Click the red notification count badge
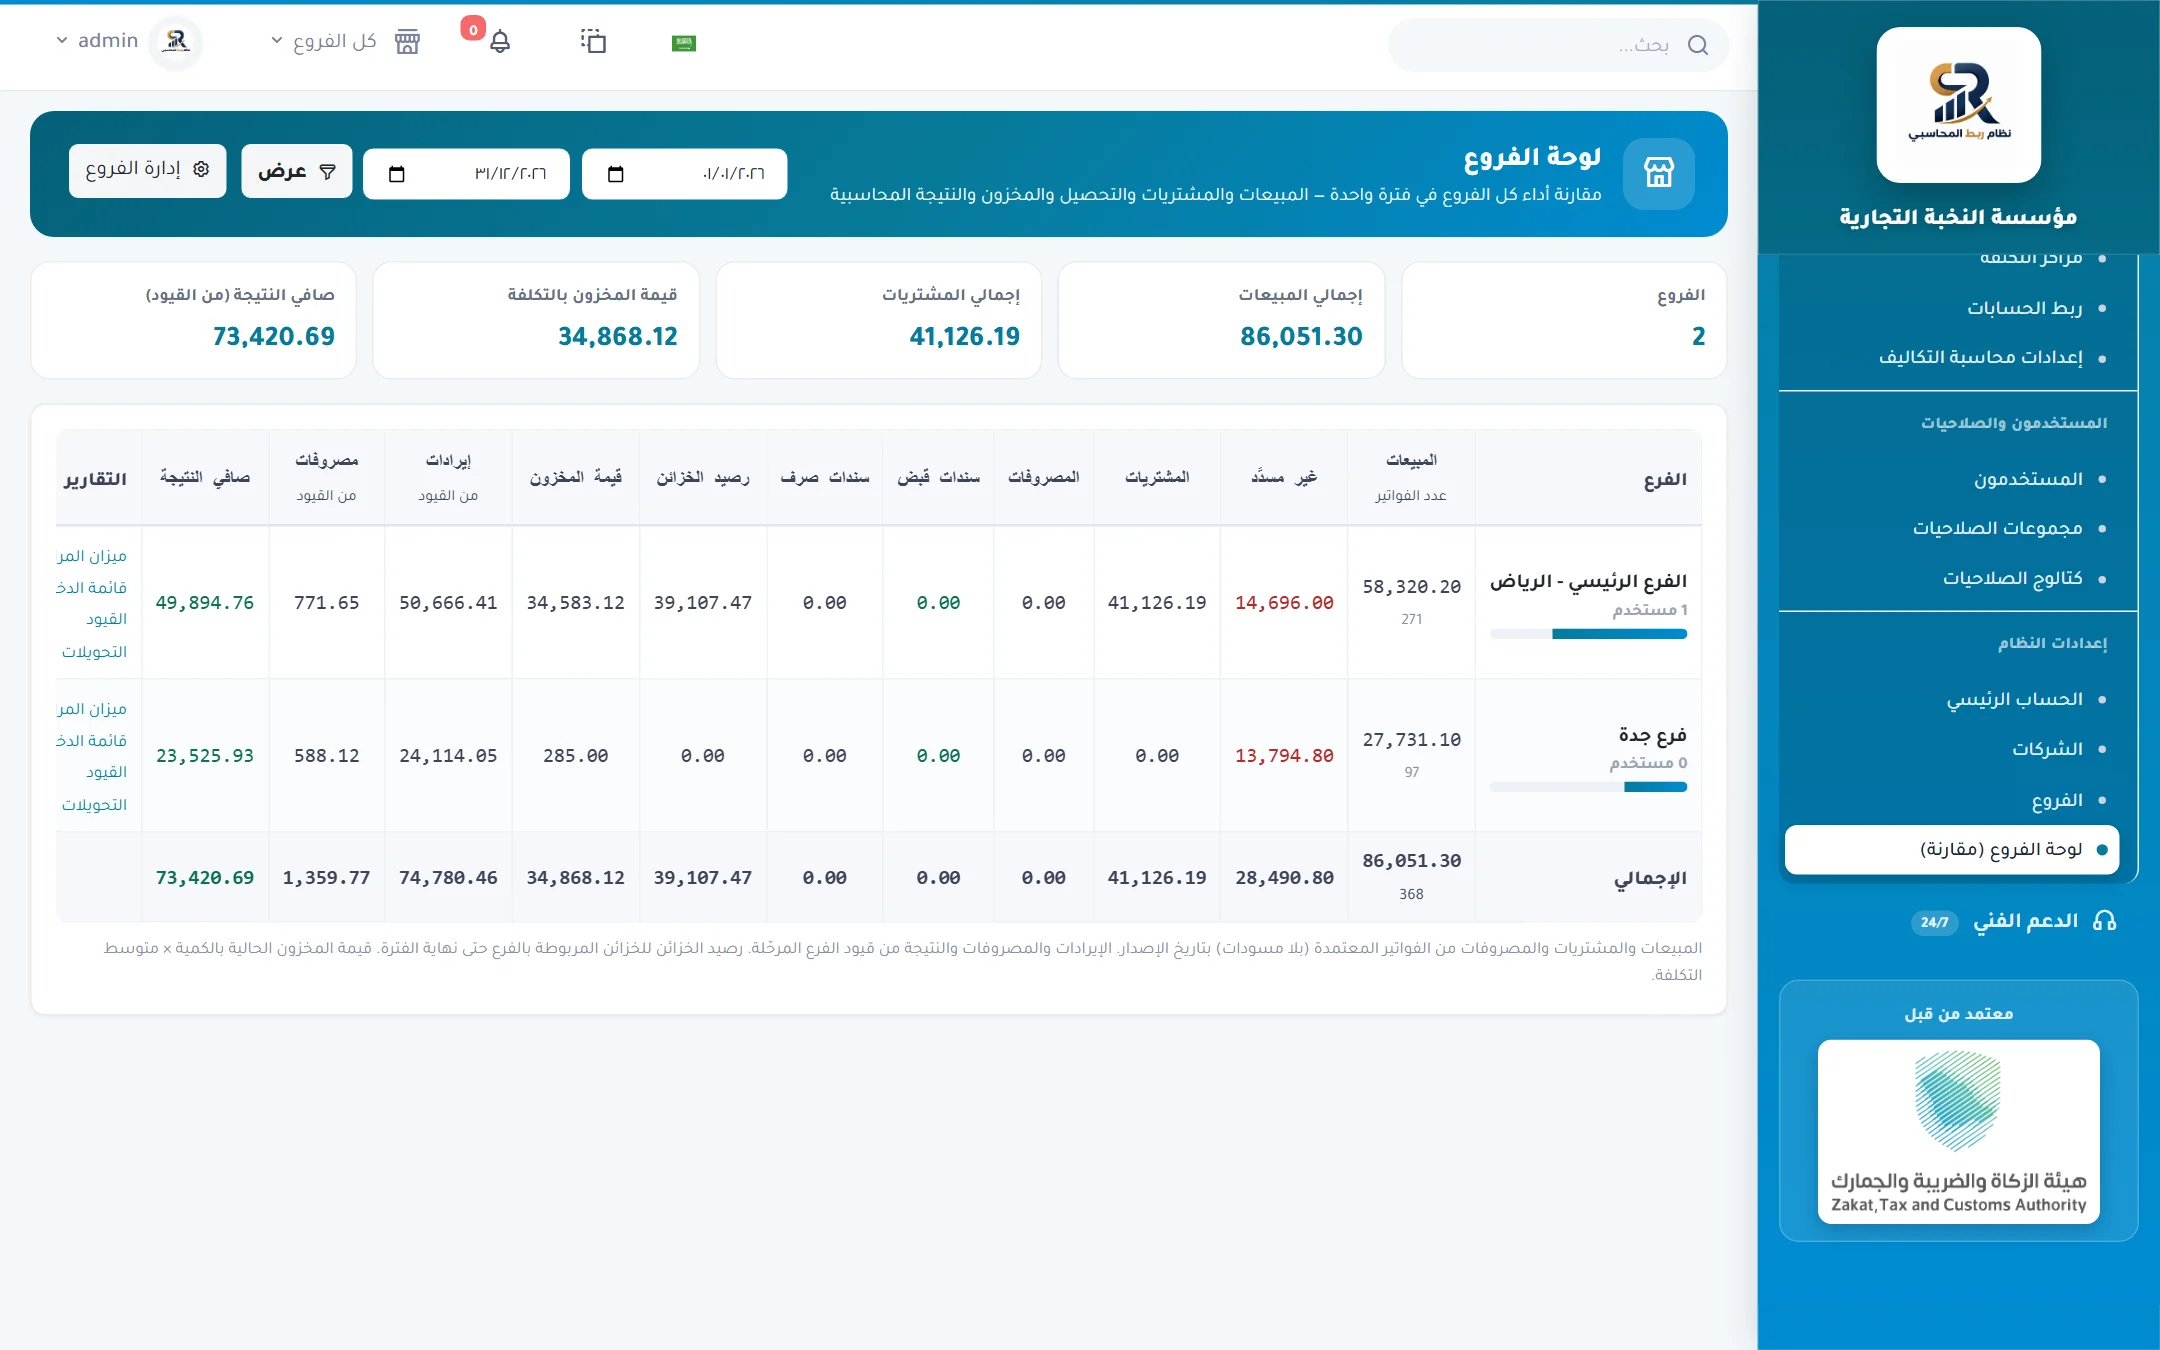Image resolution: width=2160 pixels, height=1350 pixels. click(473, 29)
